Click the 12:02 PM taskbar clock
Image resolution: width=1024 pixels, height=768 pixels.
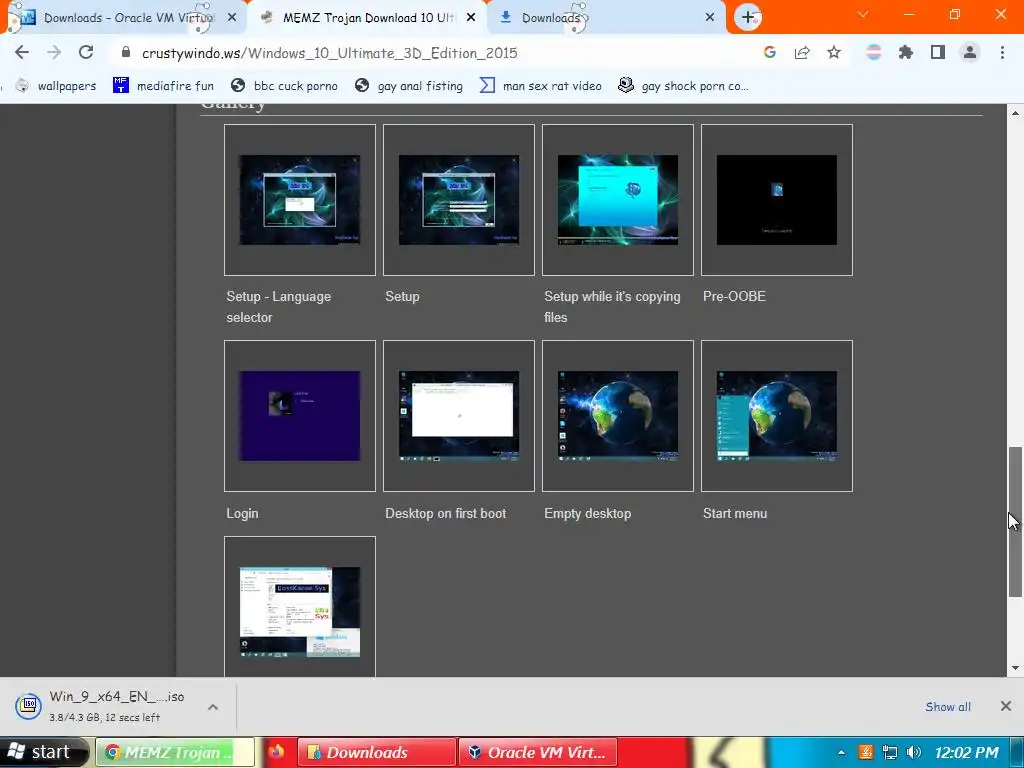[x=967, y=752]
